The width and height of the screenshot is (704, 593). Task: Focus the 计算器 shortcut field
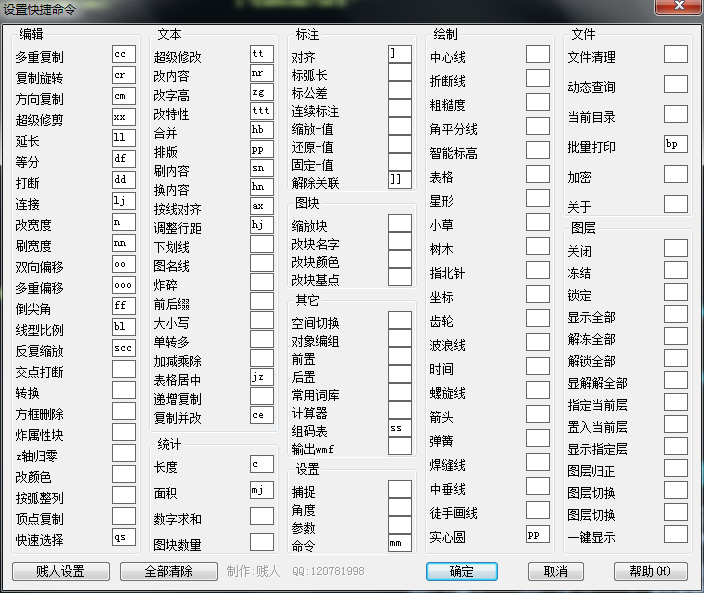click(400, 410)
